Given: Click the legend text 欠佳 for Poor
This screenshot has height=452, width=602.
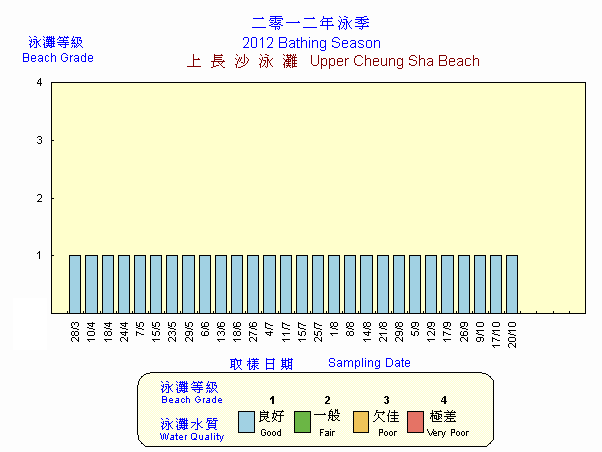Looking at the screenshot, I should point(386,416).
